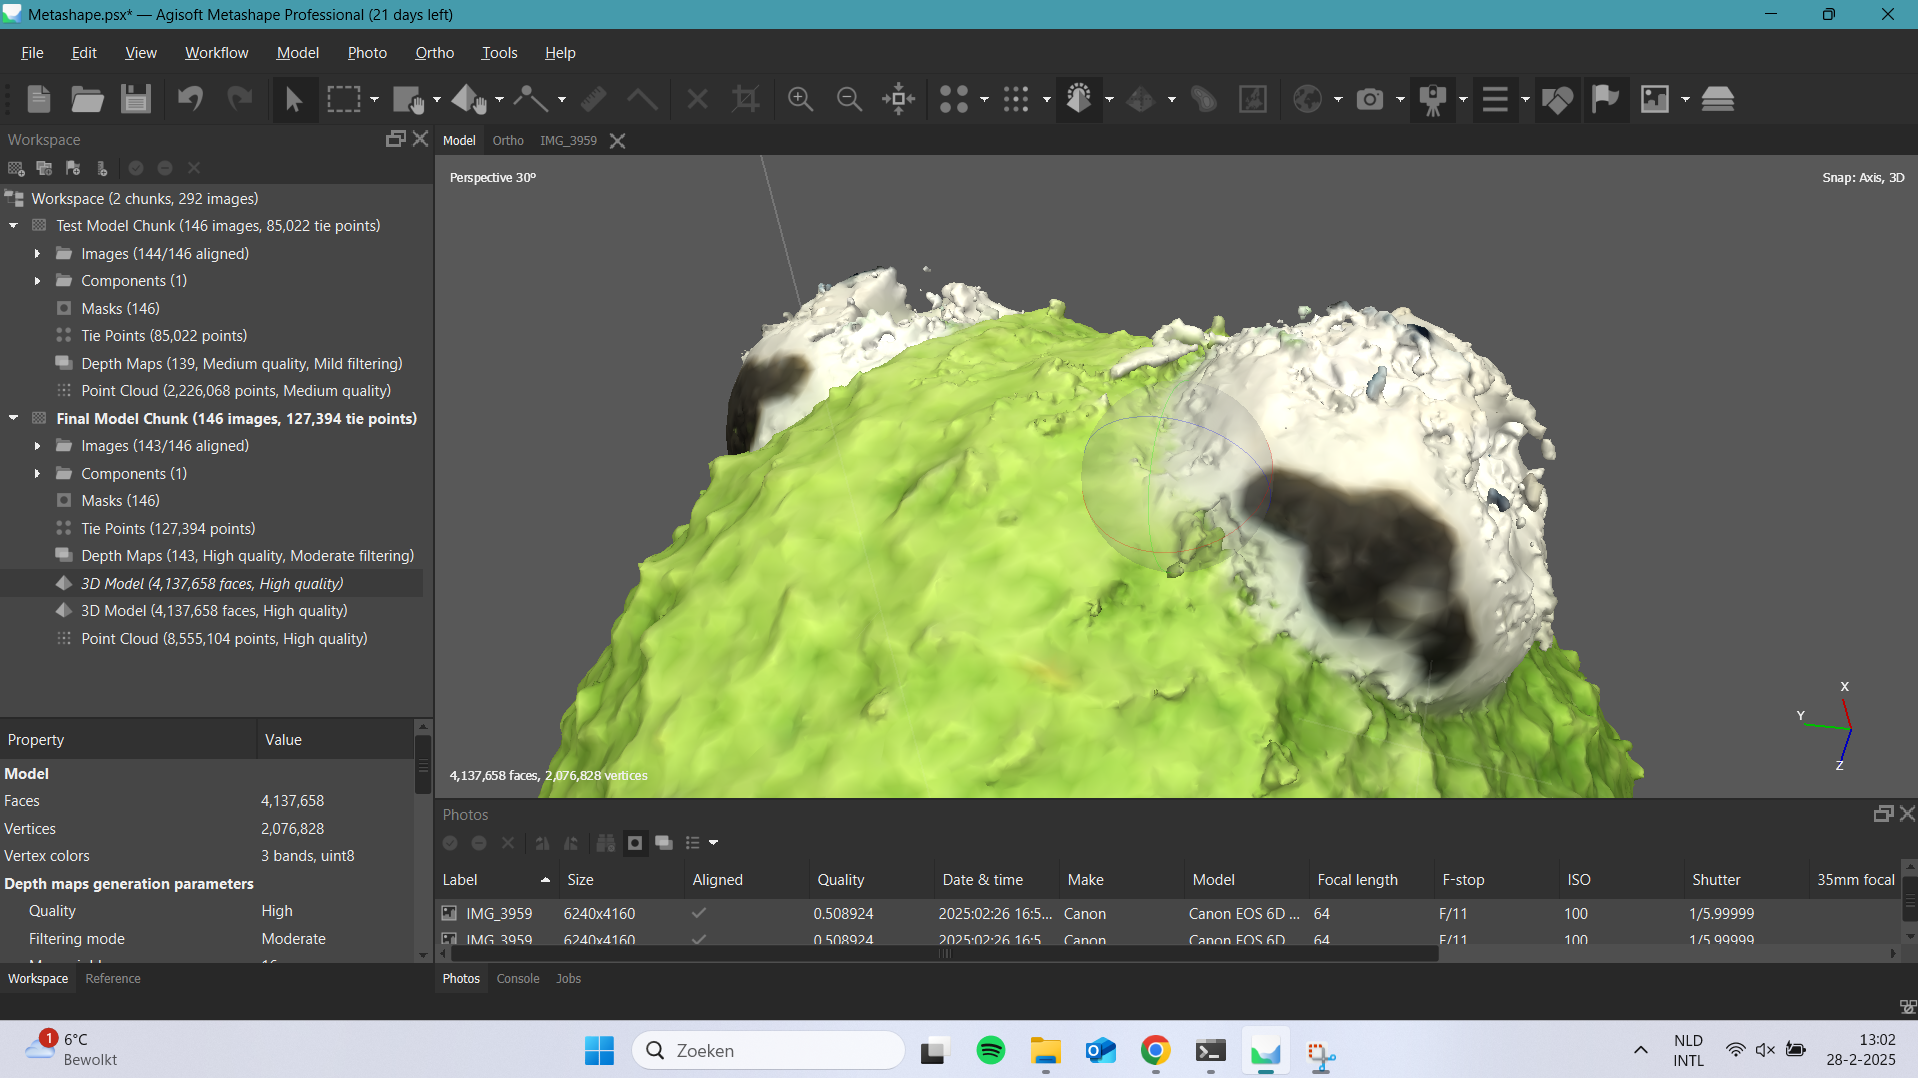Click the Open project folder icon
This screenshot has width=1918, height=1078.
(88, 99)
